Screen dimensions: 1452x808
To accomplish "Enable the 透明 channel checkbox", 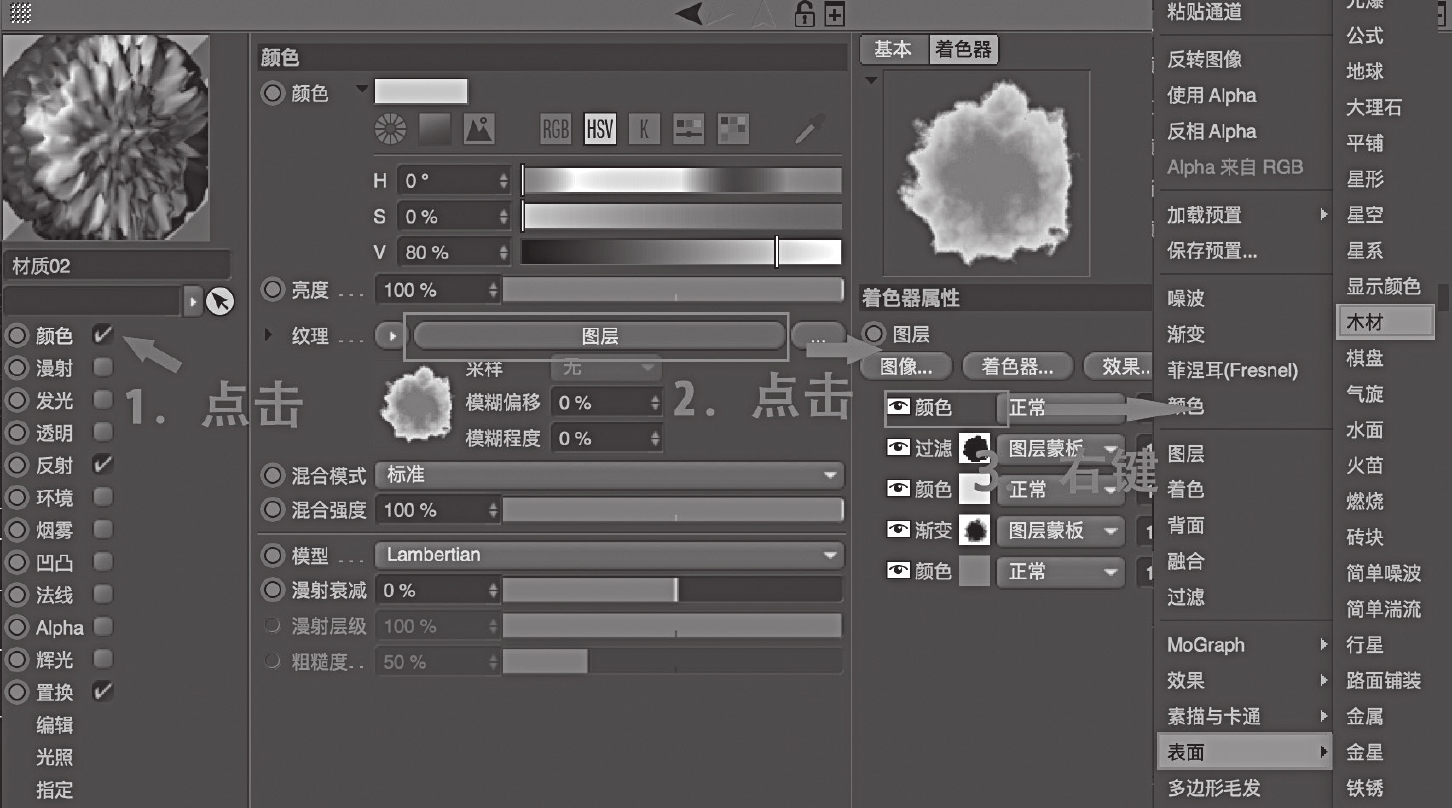I will [102, 432].
